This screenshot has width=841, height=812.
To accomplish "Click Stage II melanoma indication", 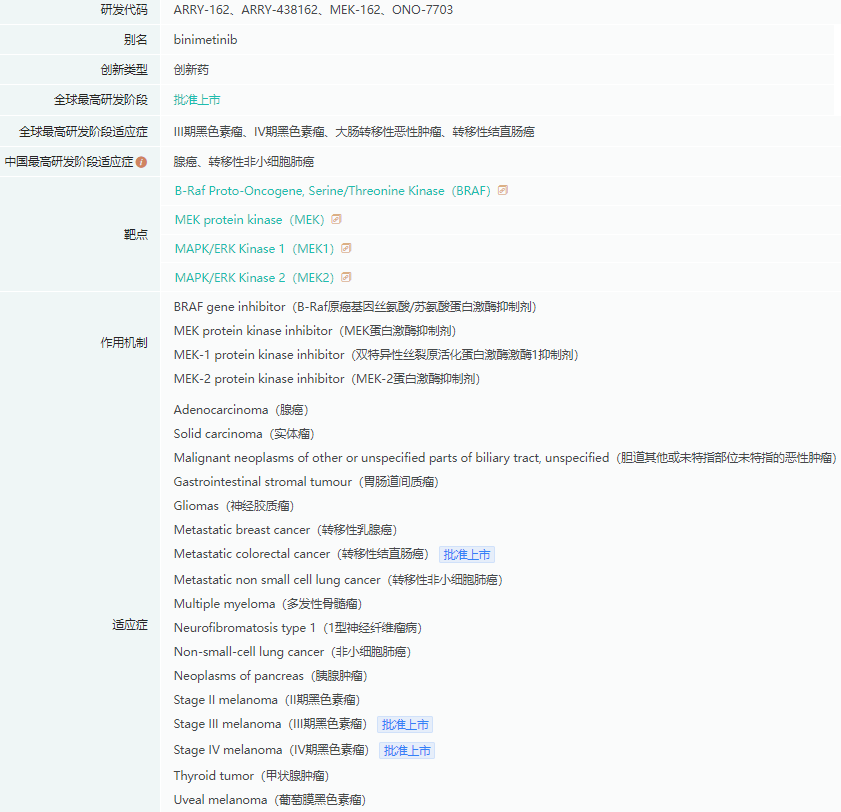I will [267, 700].
